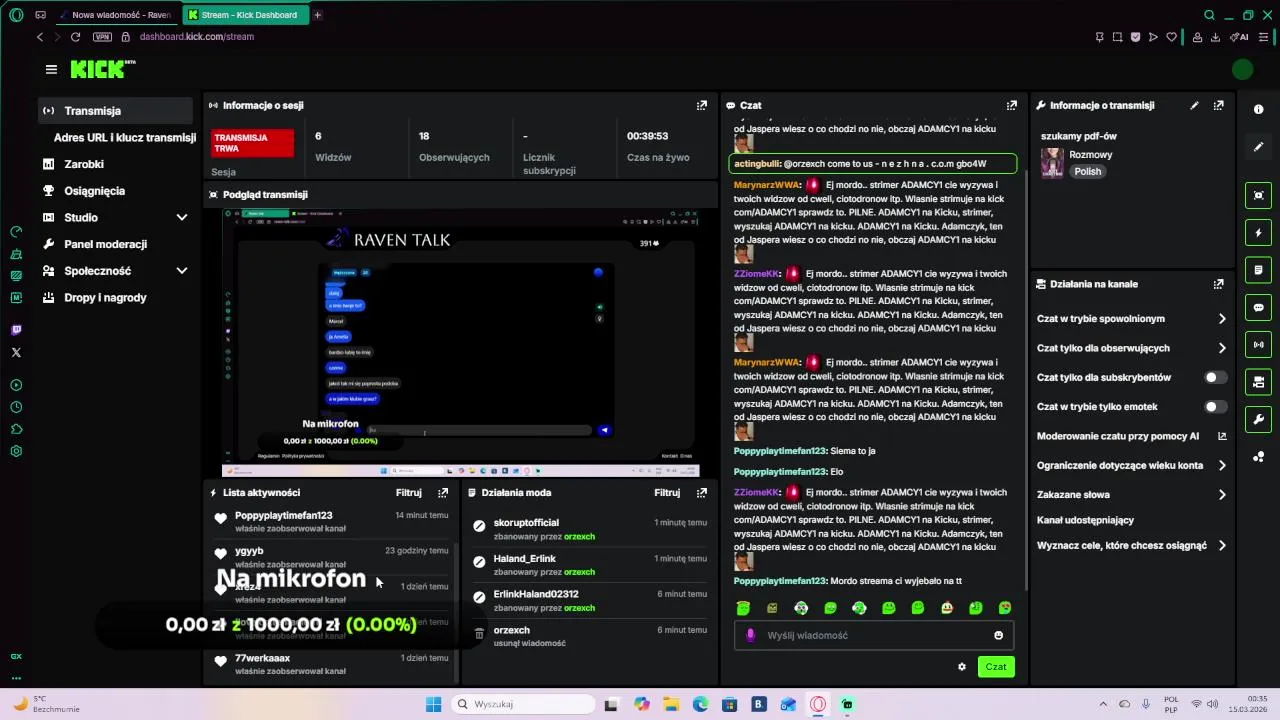The width and height of the screenshot is (1280, 720).
Task: Open Adres URL i klucz transmisji
Action: pyautogui.click(x=124, y=137)
